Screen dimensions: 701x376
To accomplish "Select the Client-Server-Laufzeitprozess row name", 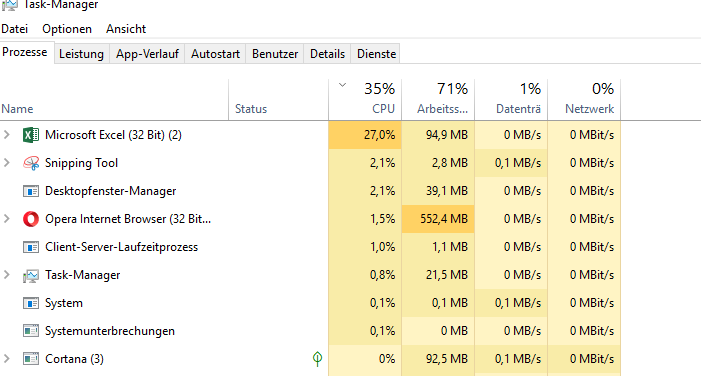I will tap(121, 247).
